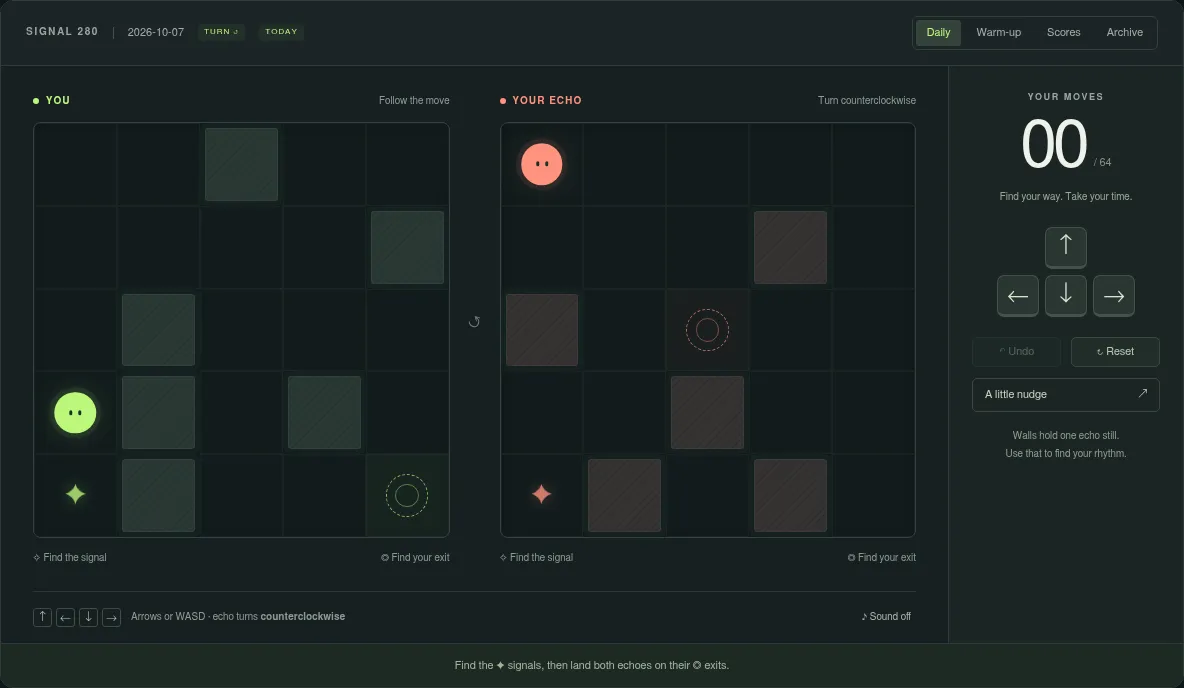The width and height of the screenshot is (1184, 688).
Task: Click the TODAY badge in header
Action: [281, 32]
